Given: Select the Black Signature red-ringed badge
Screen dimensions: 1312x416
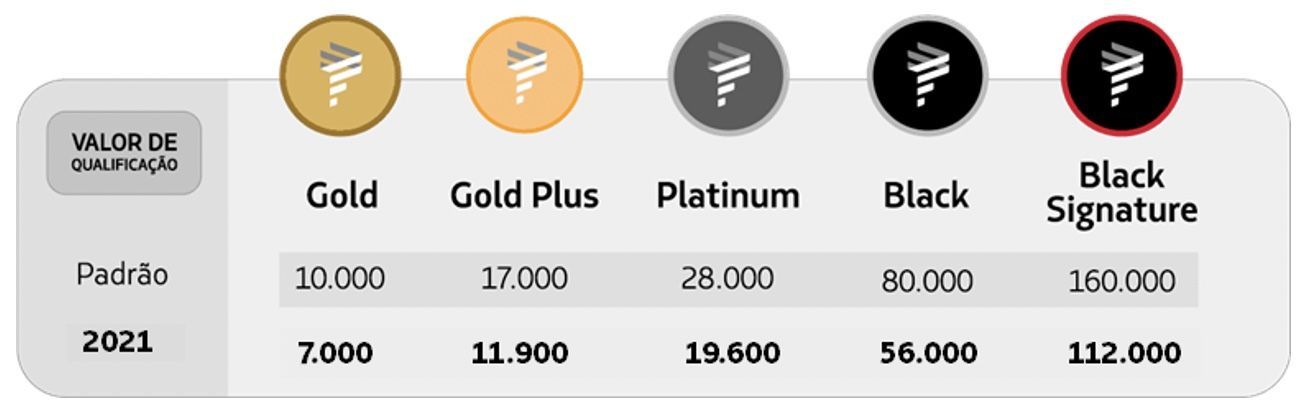Looking at the screenshot, I should 1122,75.
